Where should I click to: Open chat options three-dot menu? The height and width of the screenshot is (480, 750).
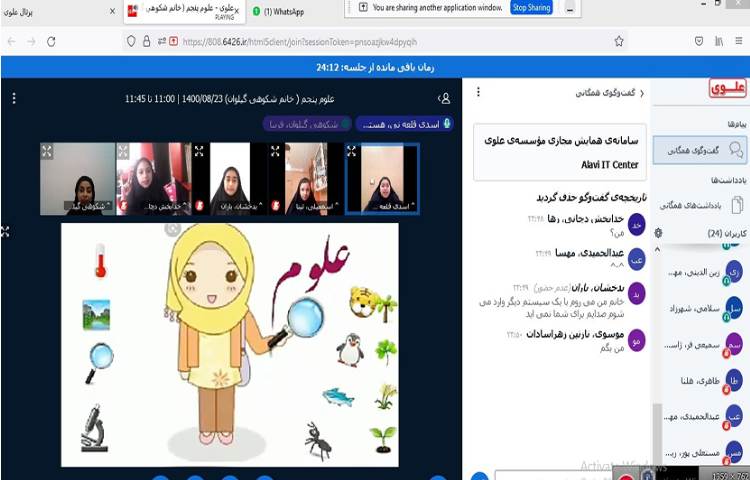(x=478, y=91)
